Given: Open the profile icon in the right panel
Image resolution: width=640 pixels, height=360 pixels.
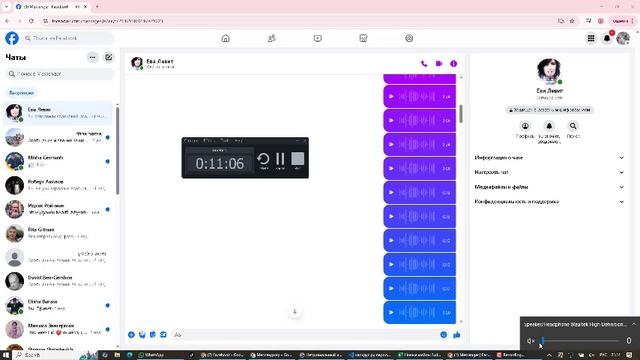Looking at the screenshot, I should pos(525,126).
